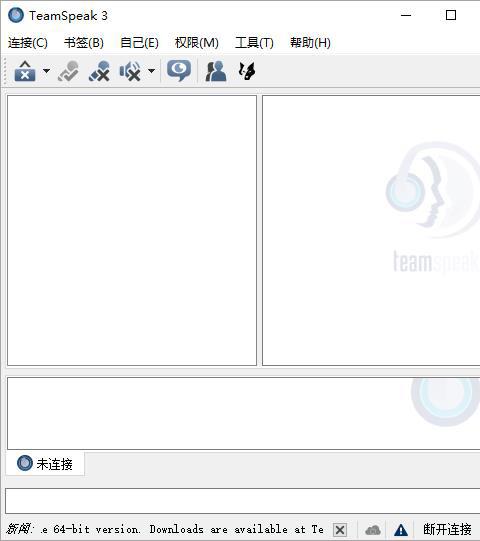Maximize the TeamSpeak 3 window
Image resolution: width=480 pixels, height=541 pixels.
pyautogui.click(x=451, y=15)
